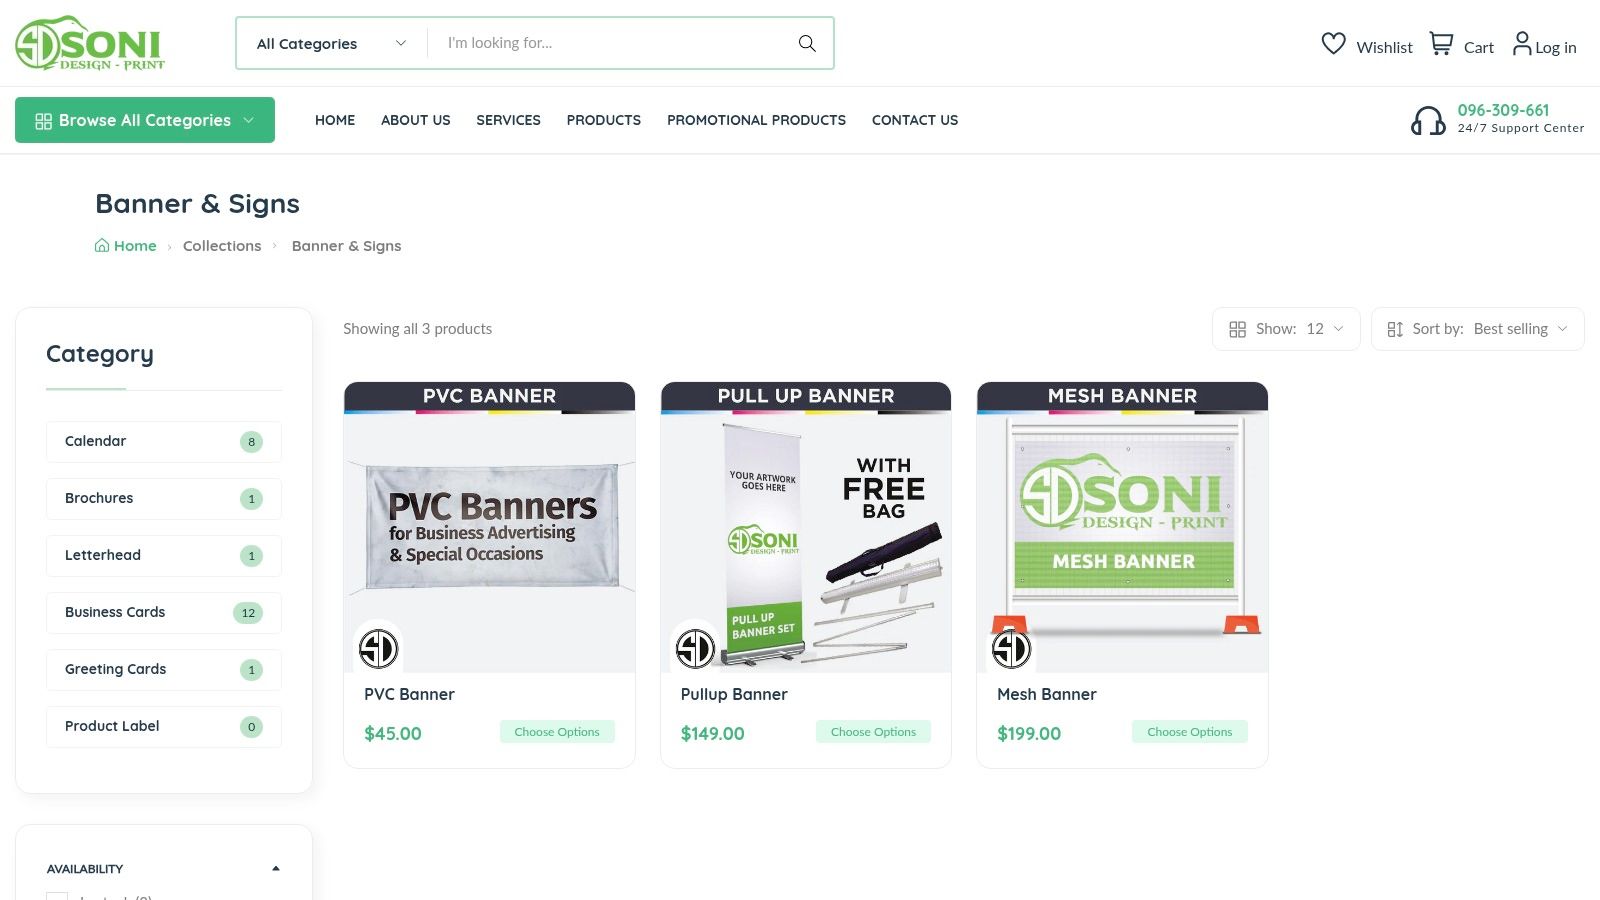Click the Log in text link
This screenshot has width=1600, height=900.
pyautogui.click(x=1556, y=47)
